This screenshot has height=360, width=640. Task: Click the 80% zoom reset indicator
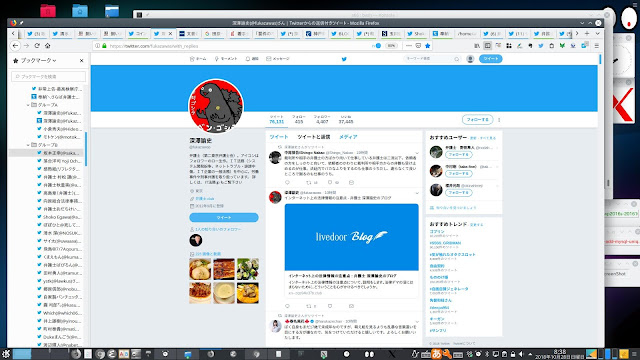point(391,46)
